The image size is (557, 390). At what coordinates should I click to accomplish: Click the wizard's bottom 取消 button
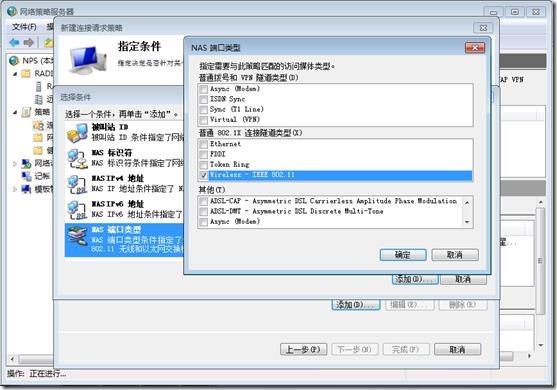click(x=458, y=350)
